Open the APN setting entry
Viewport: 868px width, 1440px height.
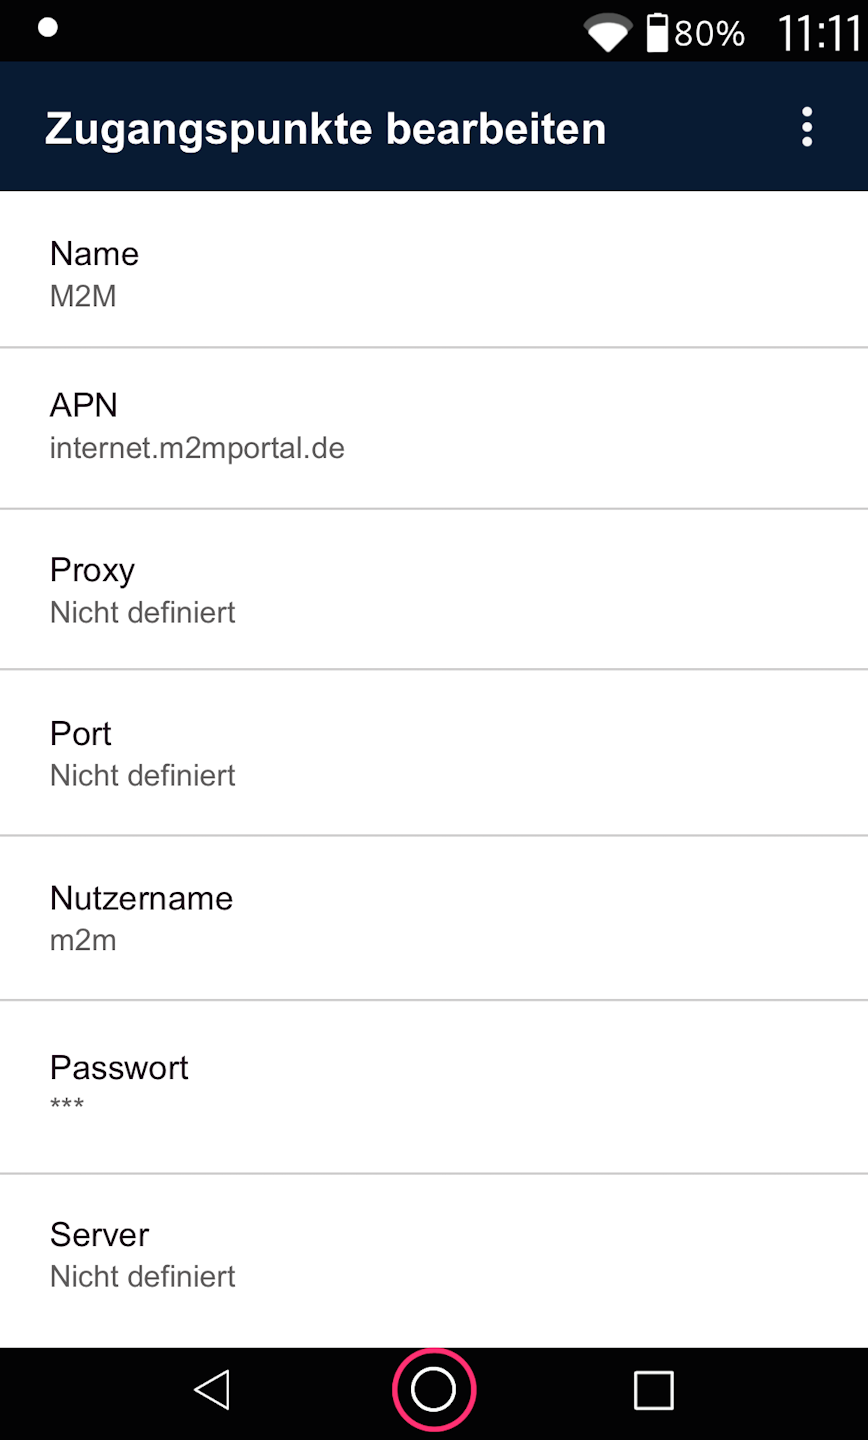pyautogui.click(x=434, y=426)
